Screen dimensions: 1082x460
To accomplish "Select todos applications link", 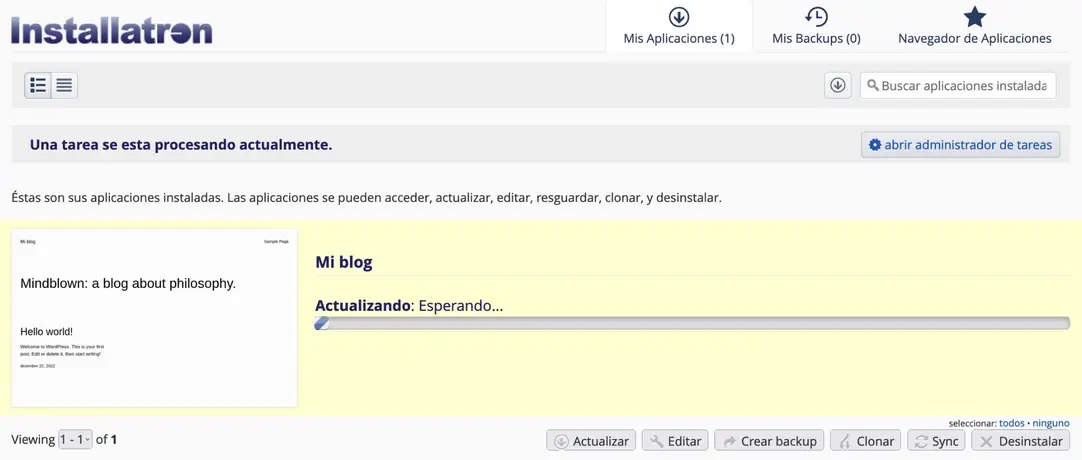I will (x=1012, y=423).
